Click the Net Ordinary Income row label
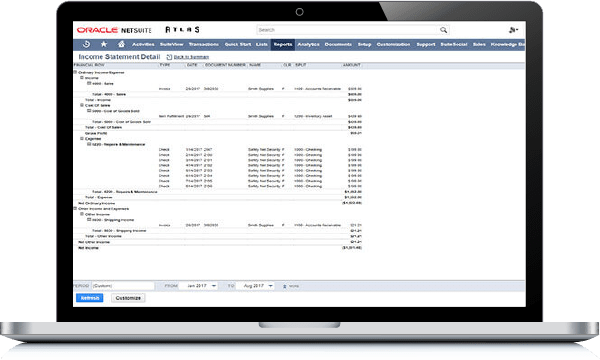Viewport: 600px width, 360px height. pyautogui.click(x=96, y=203)
